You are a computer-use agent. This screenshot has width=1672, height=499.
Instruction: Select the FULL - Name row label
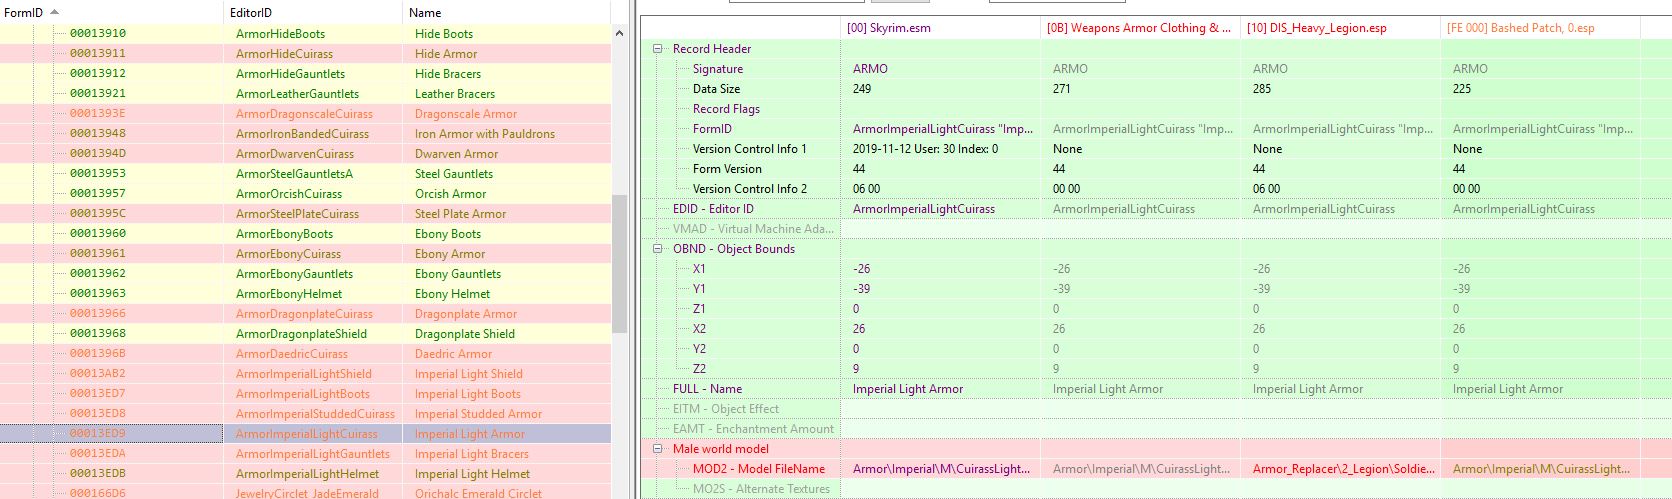click(707, 389)
